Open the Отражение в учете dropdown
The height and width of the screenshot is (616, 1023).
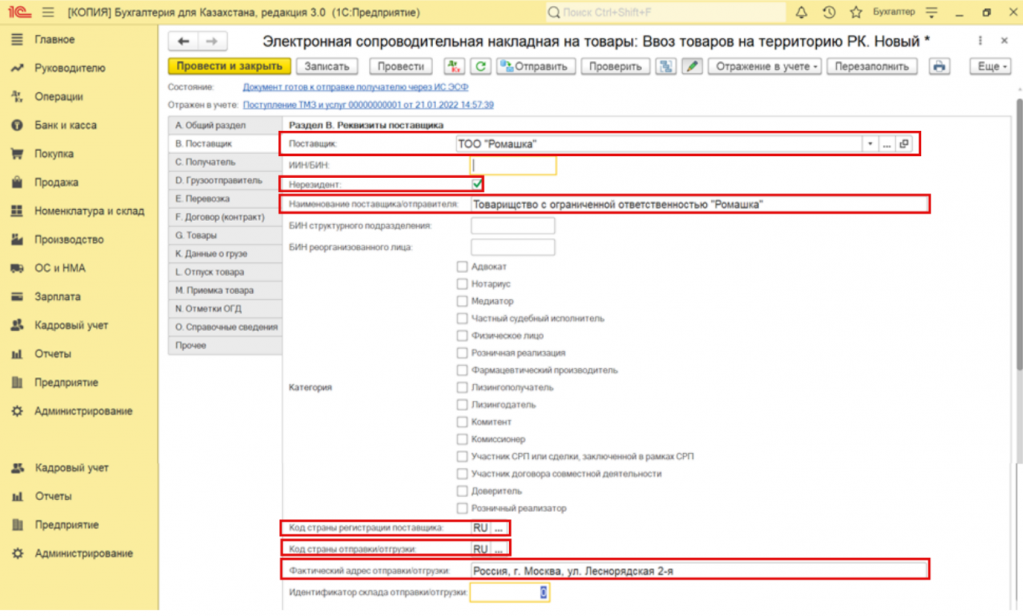(x=765, y=66)
